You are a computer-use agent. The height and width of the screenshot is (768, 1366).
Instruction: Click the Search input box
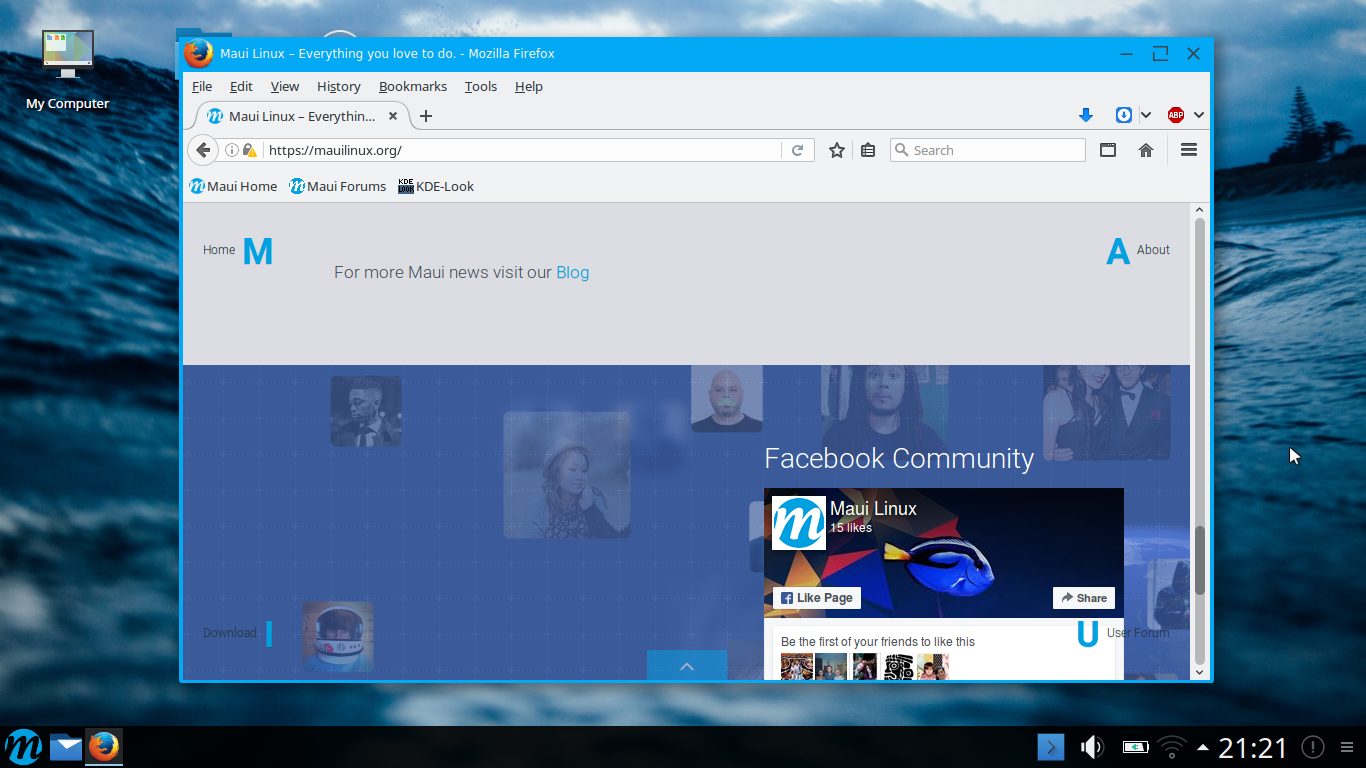click(x=987, y=150)
